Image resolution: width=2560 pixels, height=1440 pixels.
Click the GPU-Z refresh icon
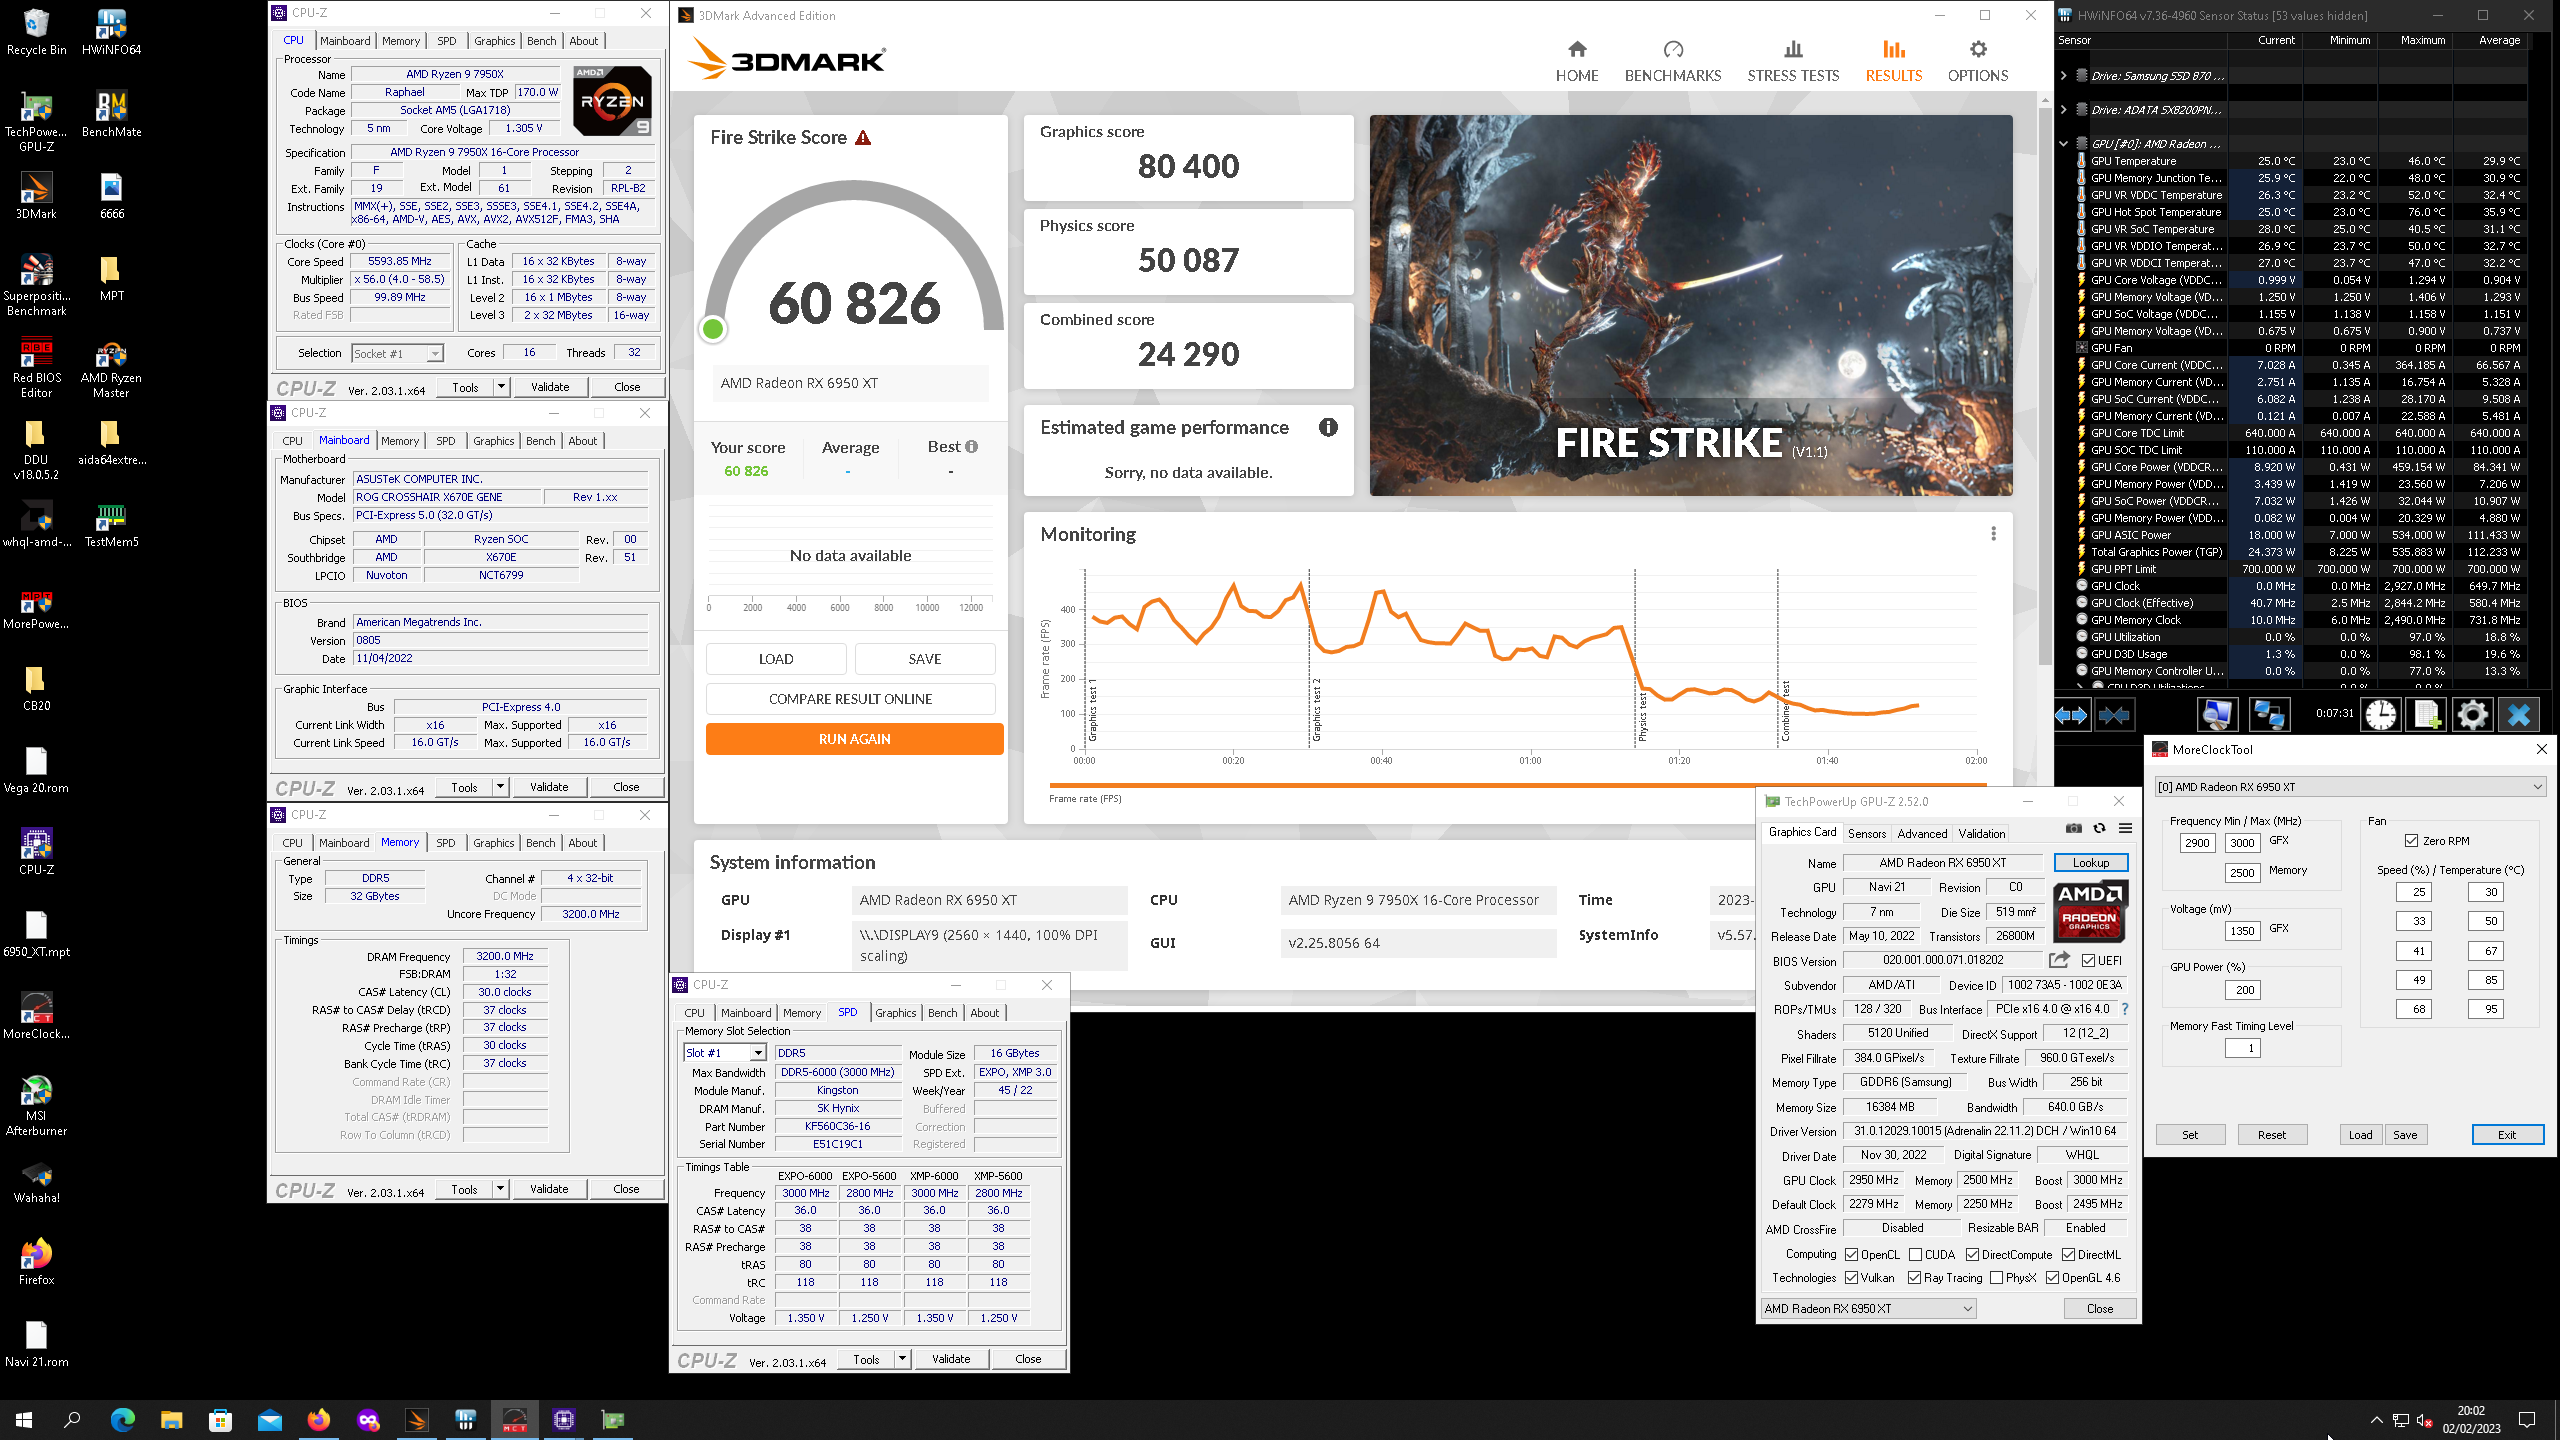click(x=2099, y=829)
